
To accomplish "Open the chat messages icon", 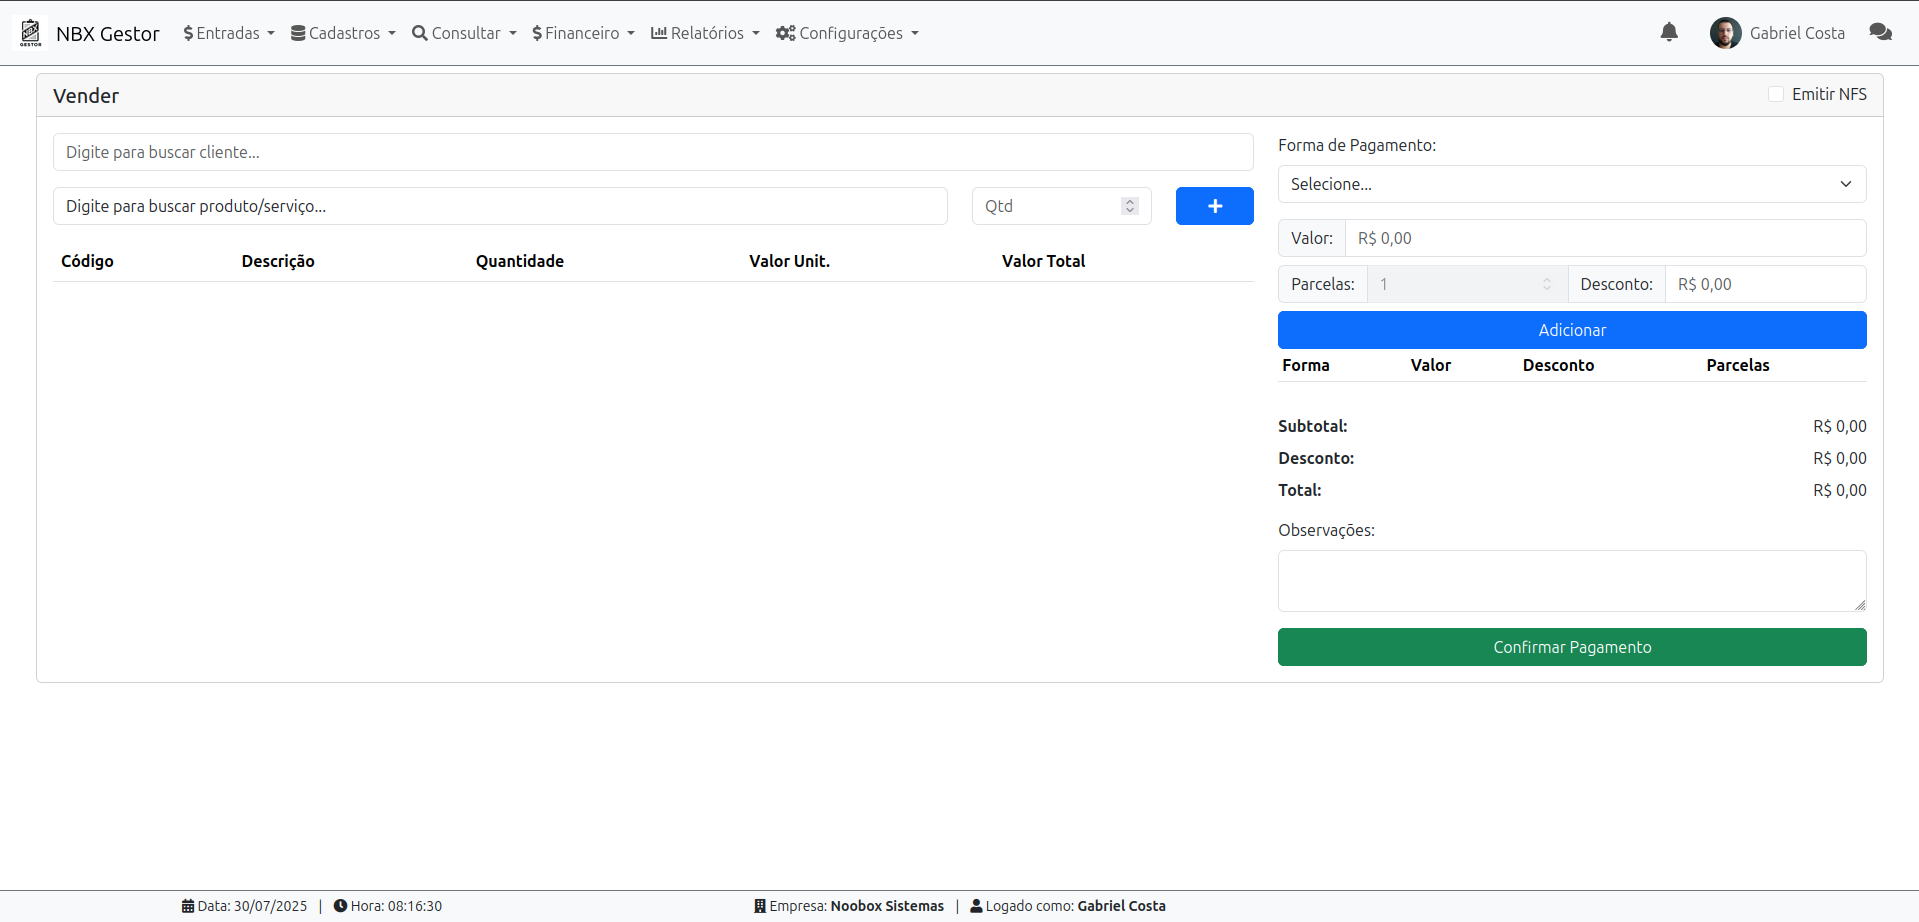I will pyautogui.click(x=1880, y=33).
